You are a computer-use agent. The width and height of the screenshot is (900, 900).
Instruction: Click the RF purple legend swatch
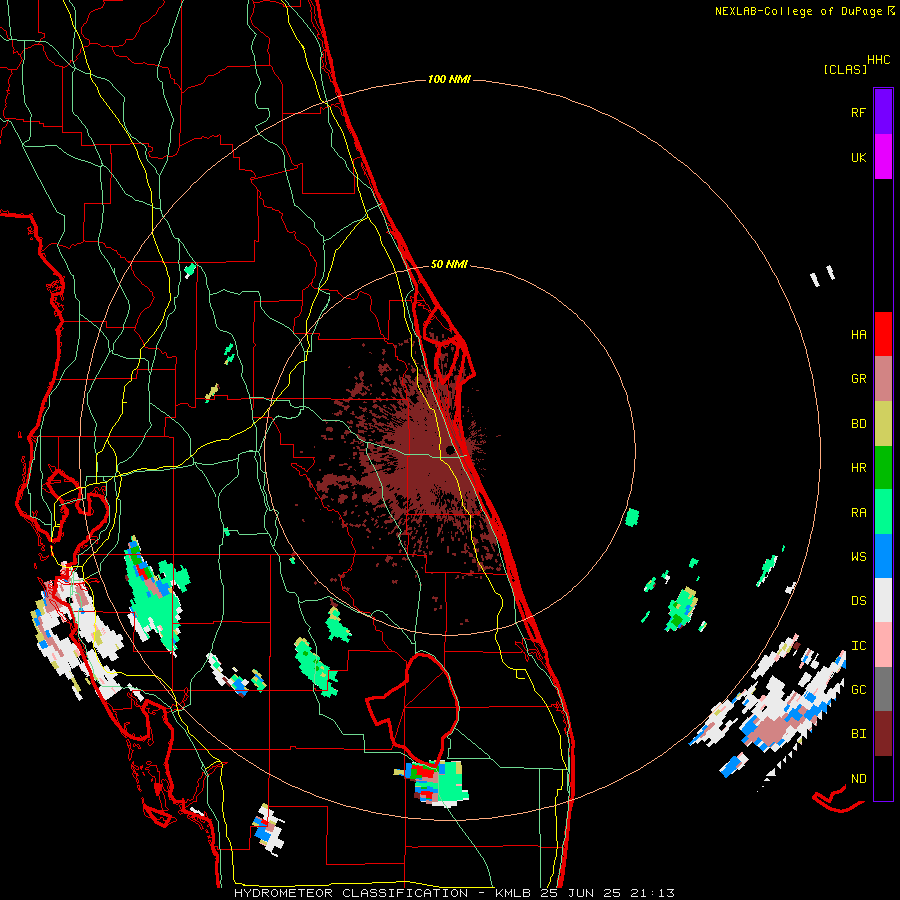(x=883, y=111)
